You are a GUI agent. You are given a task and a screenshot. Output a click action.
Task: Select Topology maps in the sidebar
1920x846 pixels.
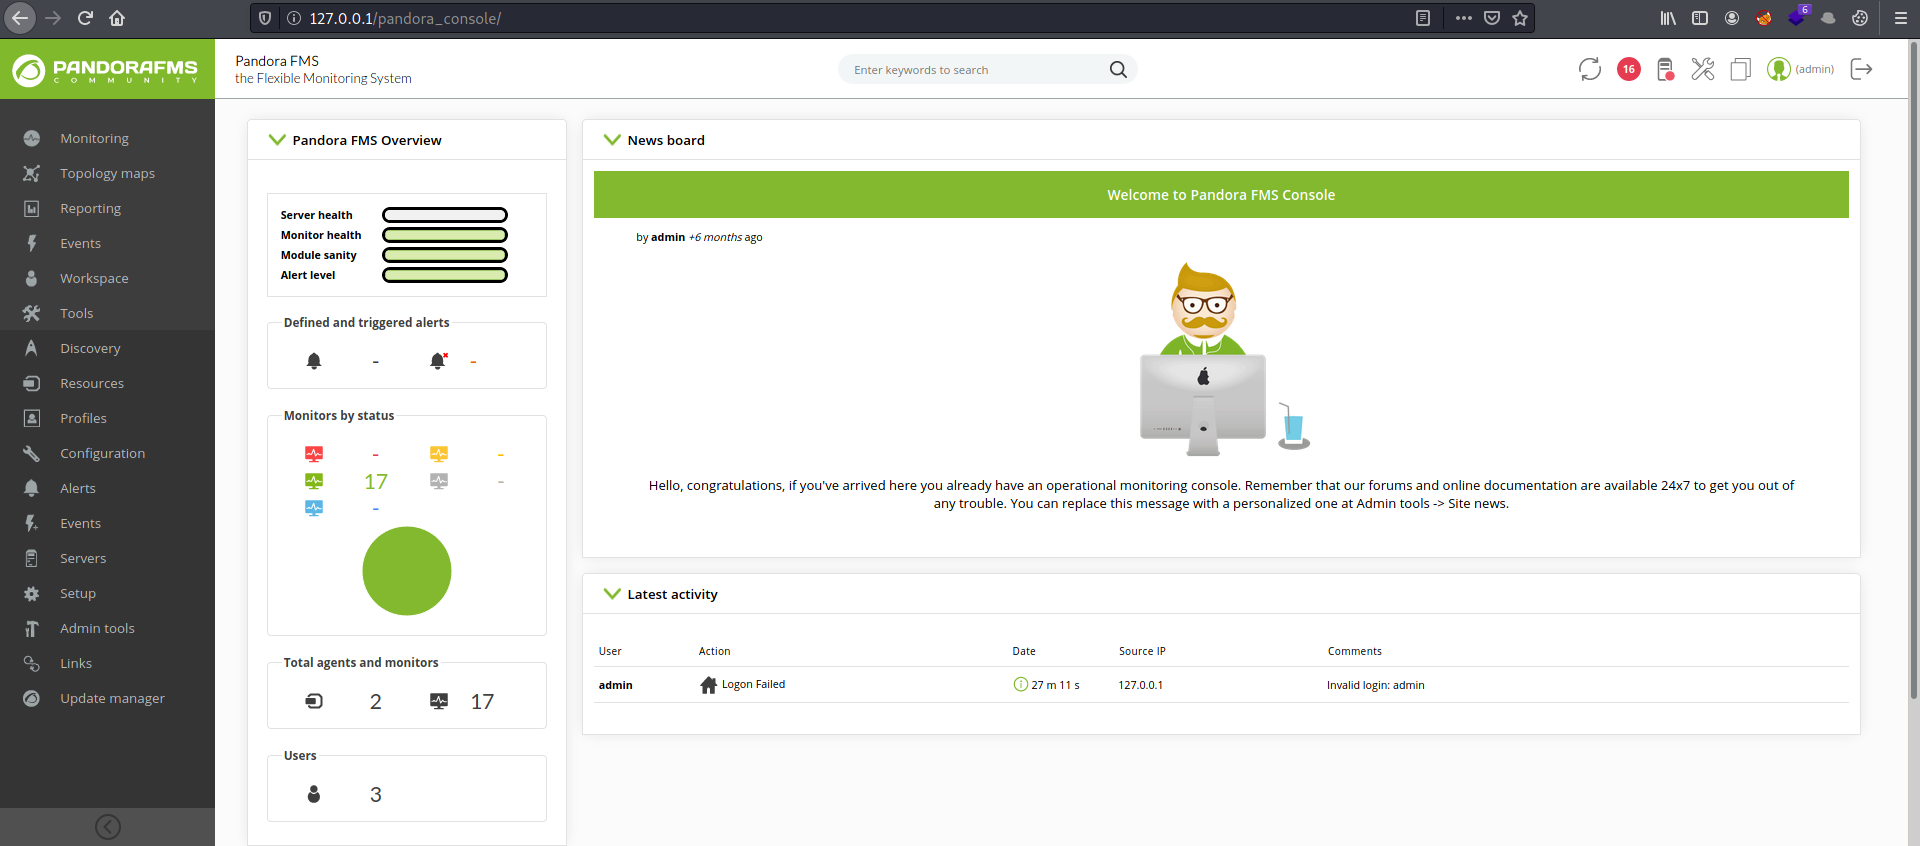(107, 173)
